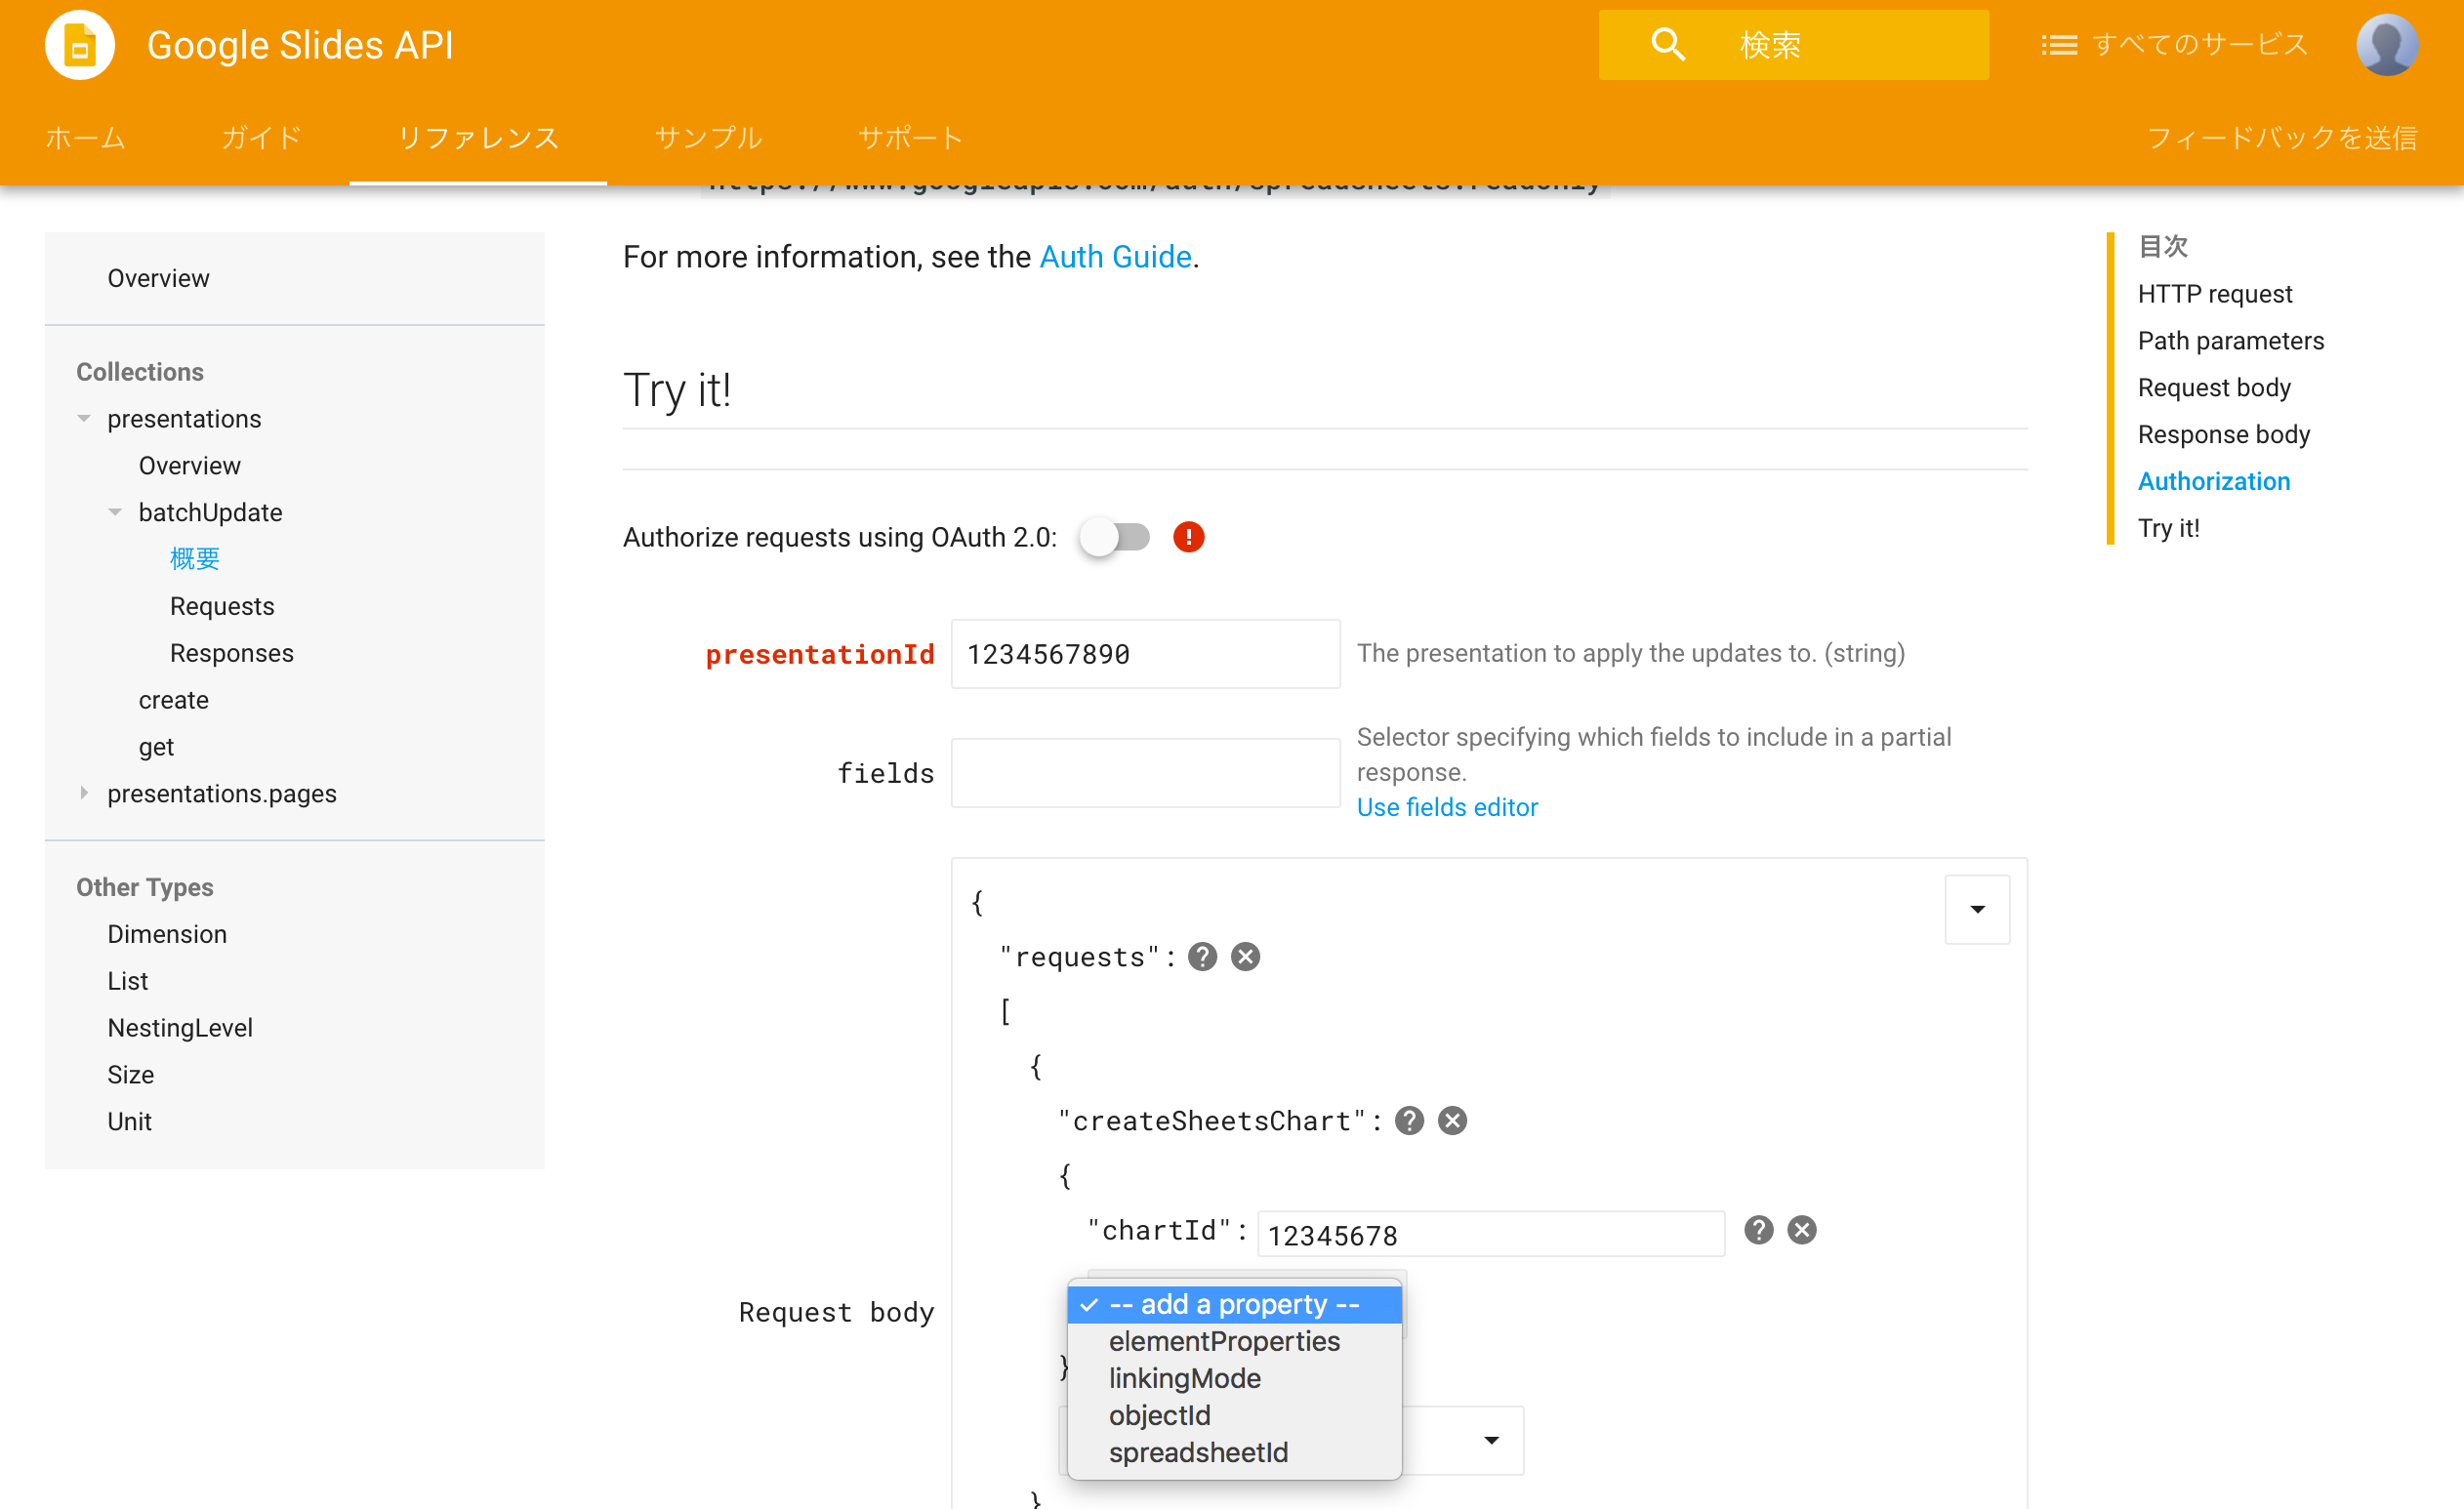Show help for chartId field

[1758, 1230]
